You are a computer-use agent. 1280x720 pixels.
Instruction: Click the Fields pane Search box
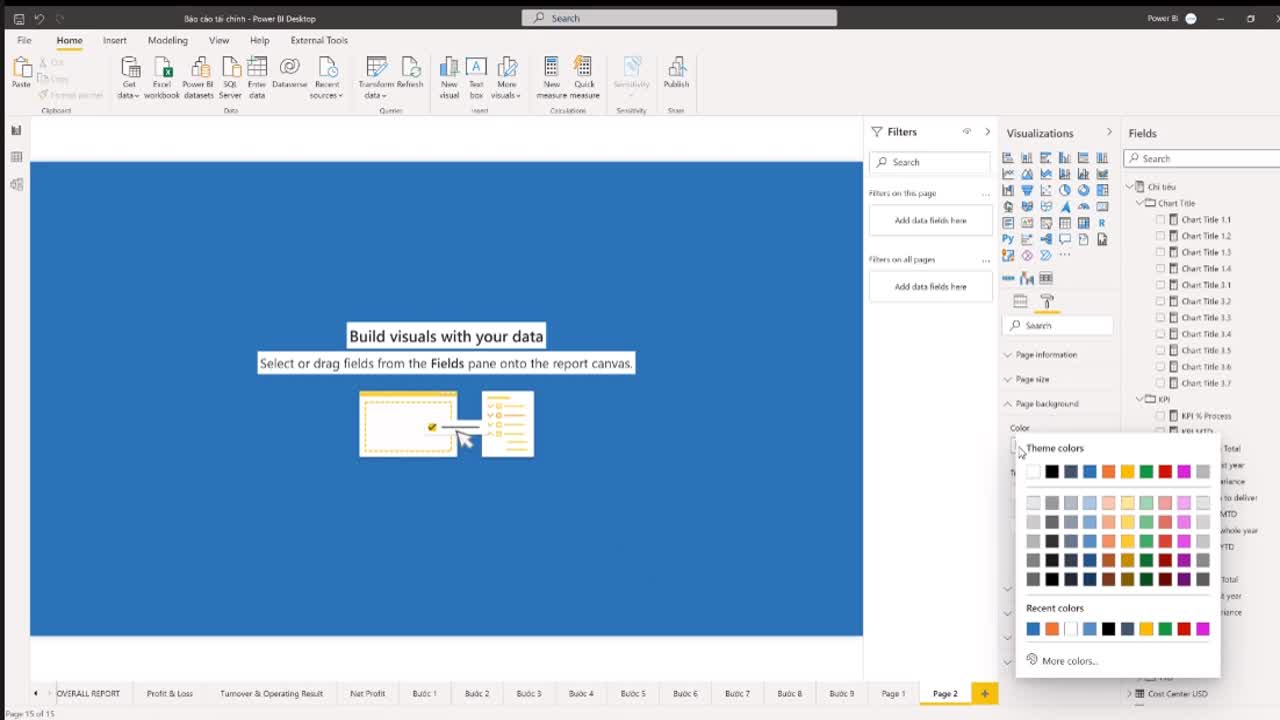click(x=1203, y=159)
